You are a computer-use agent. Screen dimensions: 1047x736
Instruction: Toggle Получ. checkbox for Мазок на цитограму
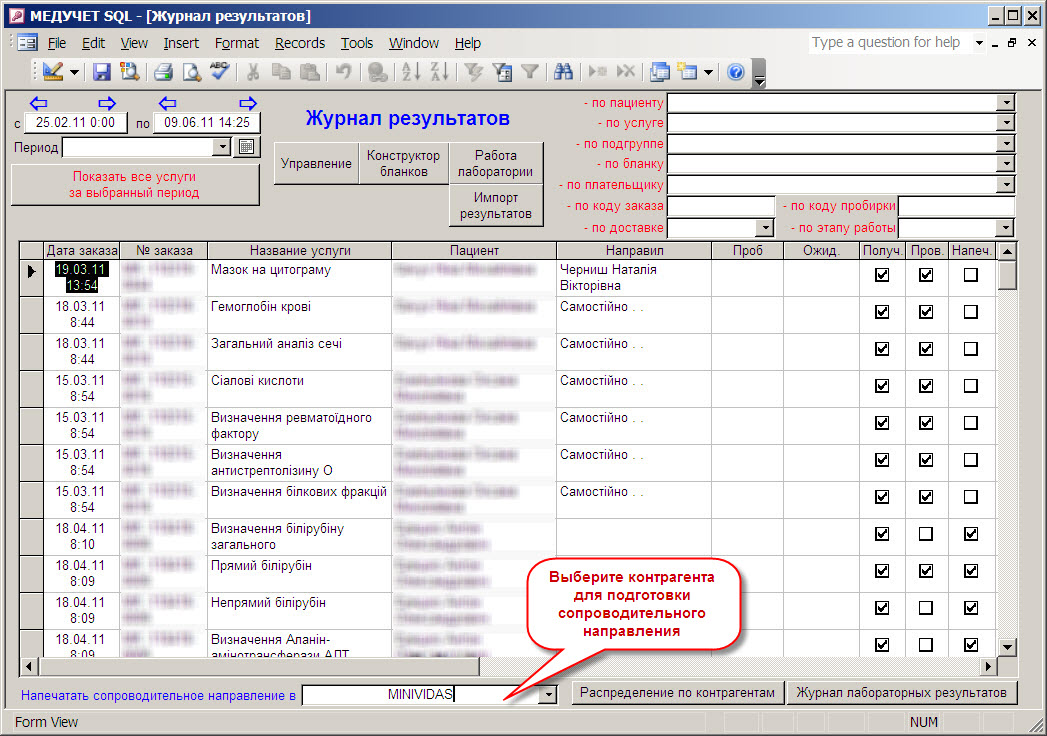pos(882,274)
